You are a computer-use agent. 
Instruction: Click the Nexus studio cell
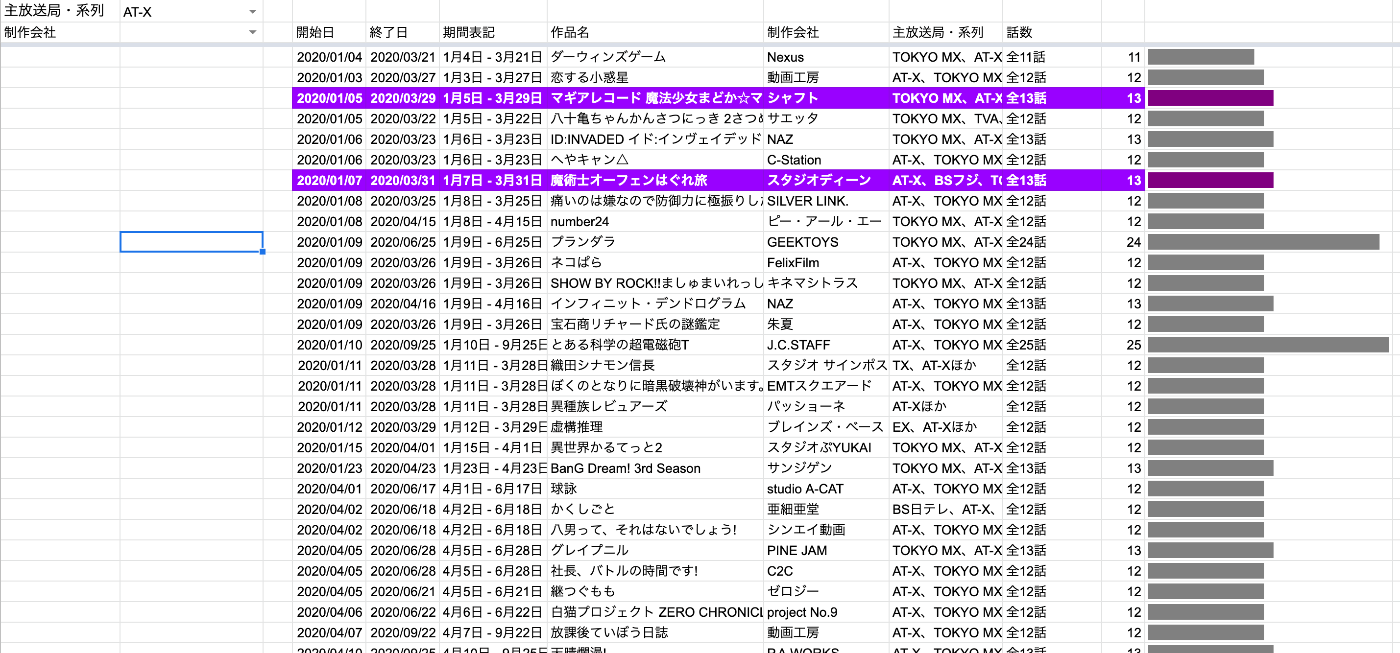tap(826, 57)
